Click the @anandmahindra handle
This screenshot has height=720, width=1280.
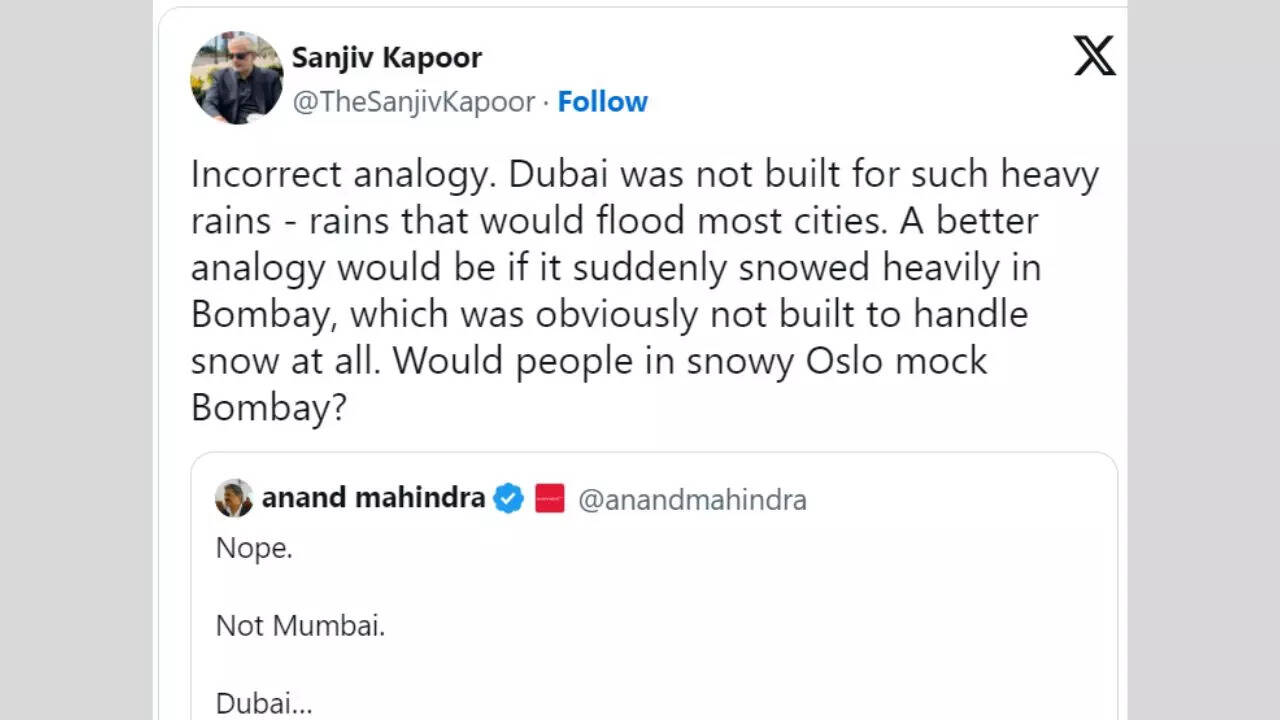[692, 499]
